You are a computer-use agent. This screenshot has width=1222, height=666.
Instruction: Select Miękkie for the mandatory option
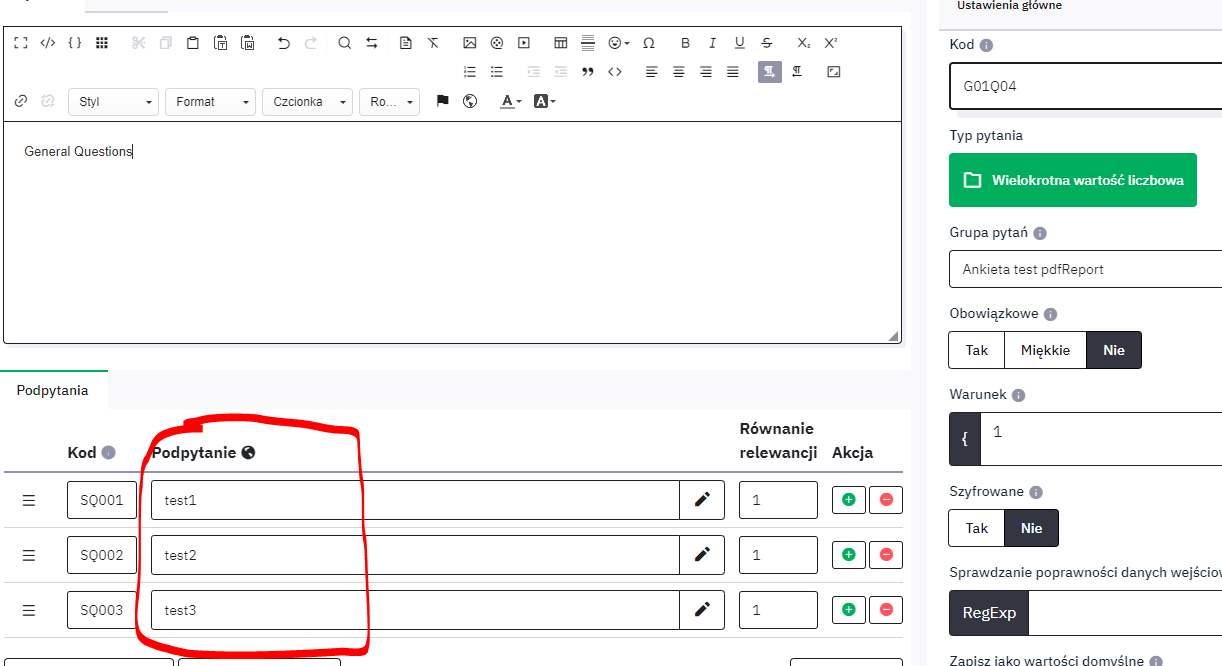coord(1045,350)
